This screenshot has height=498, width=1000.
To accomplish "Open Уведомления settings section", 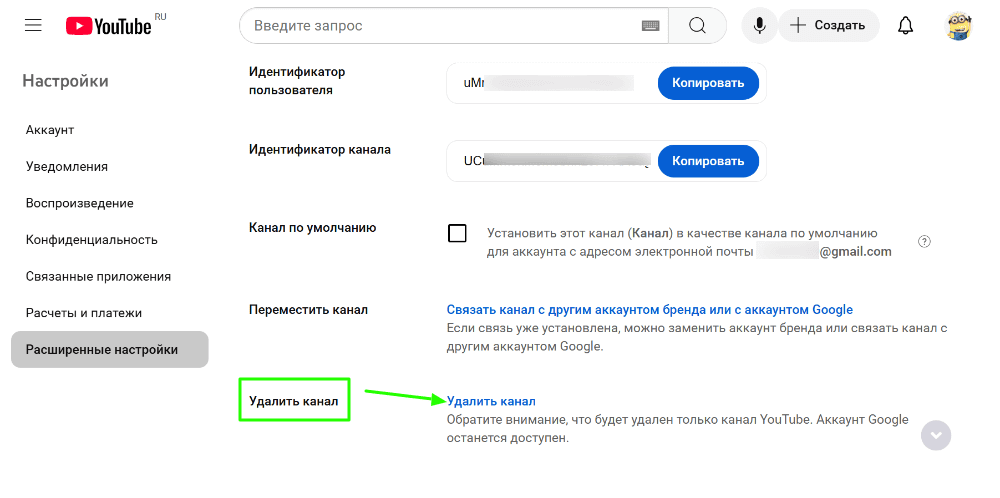I will point(66,167).
